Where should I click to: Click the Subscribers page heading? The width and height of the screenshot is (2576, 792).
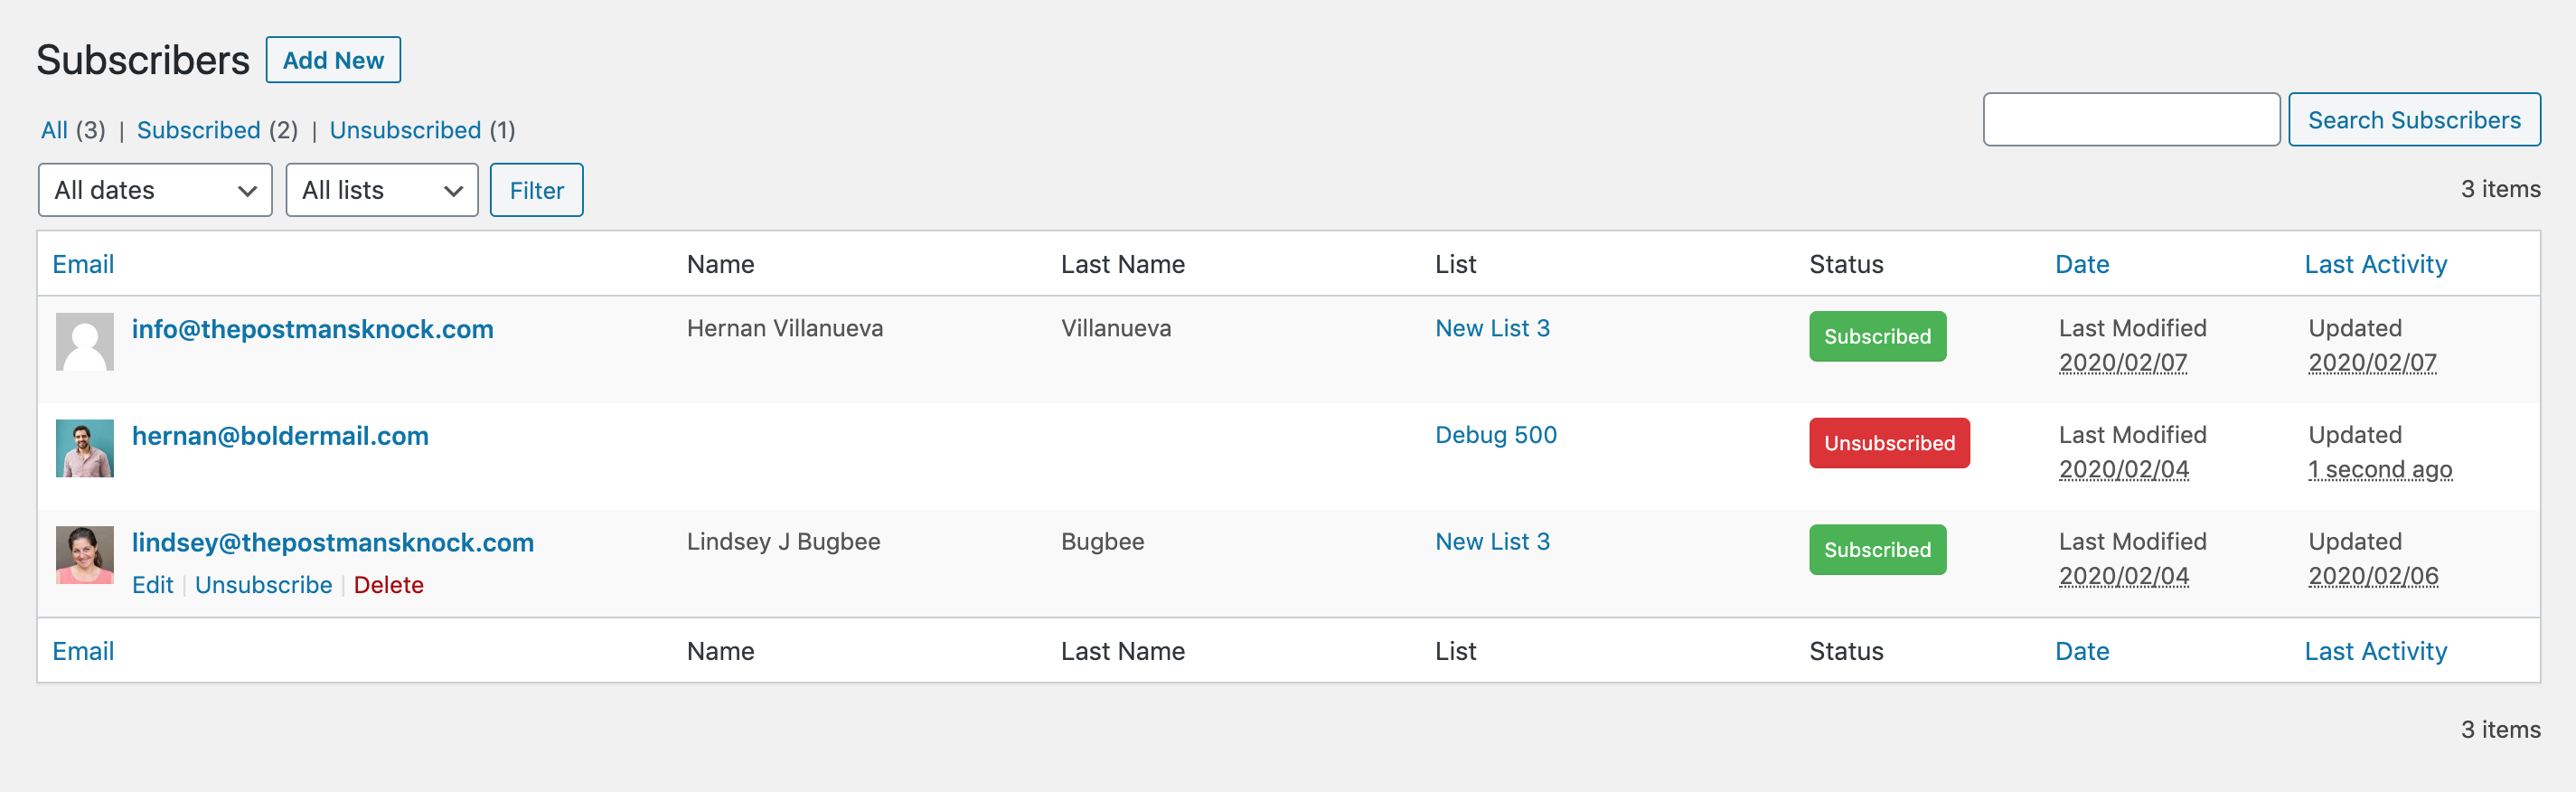tap(143, 60)
